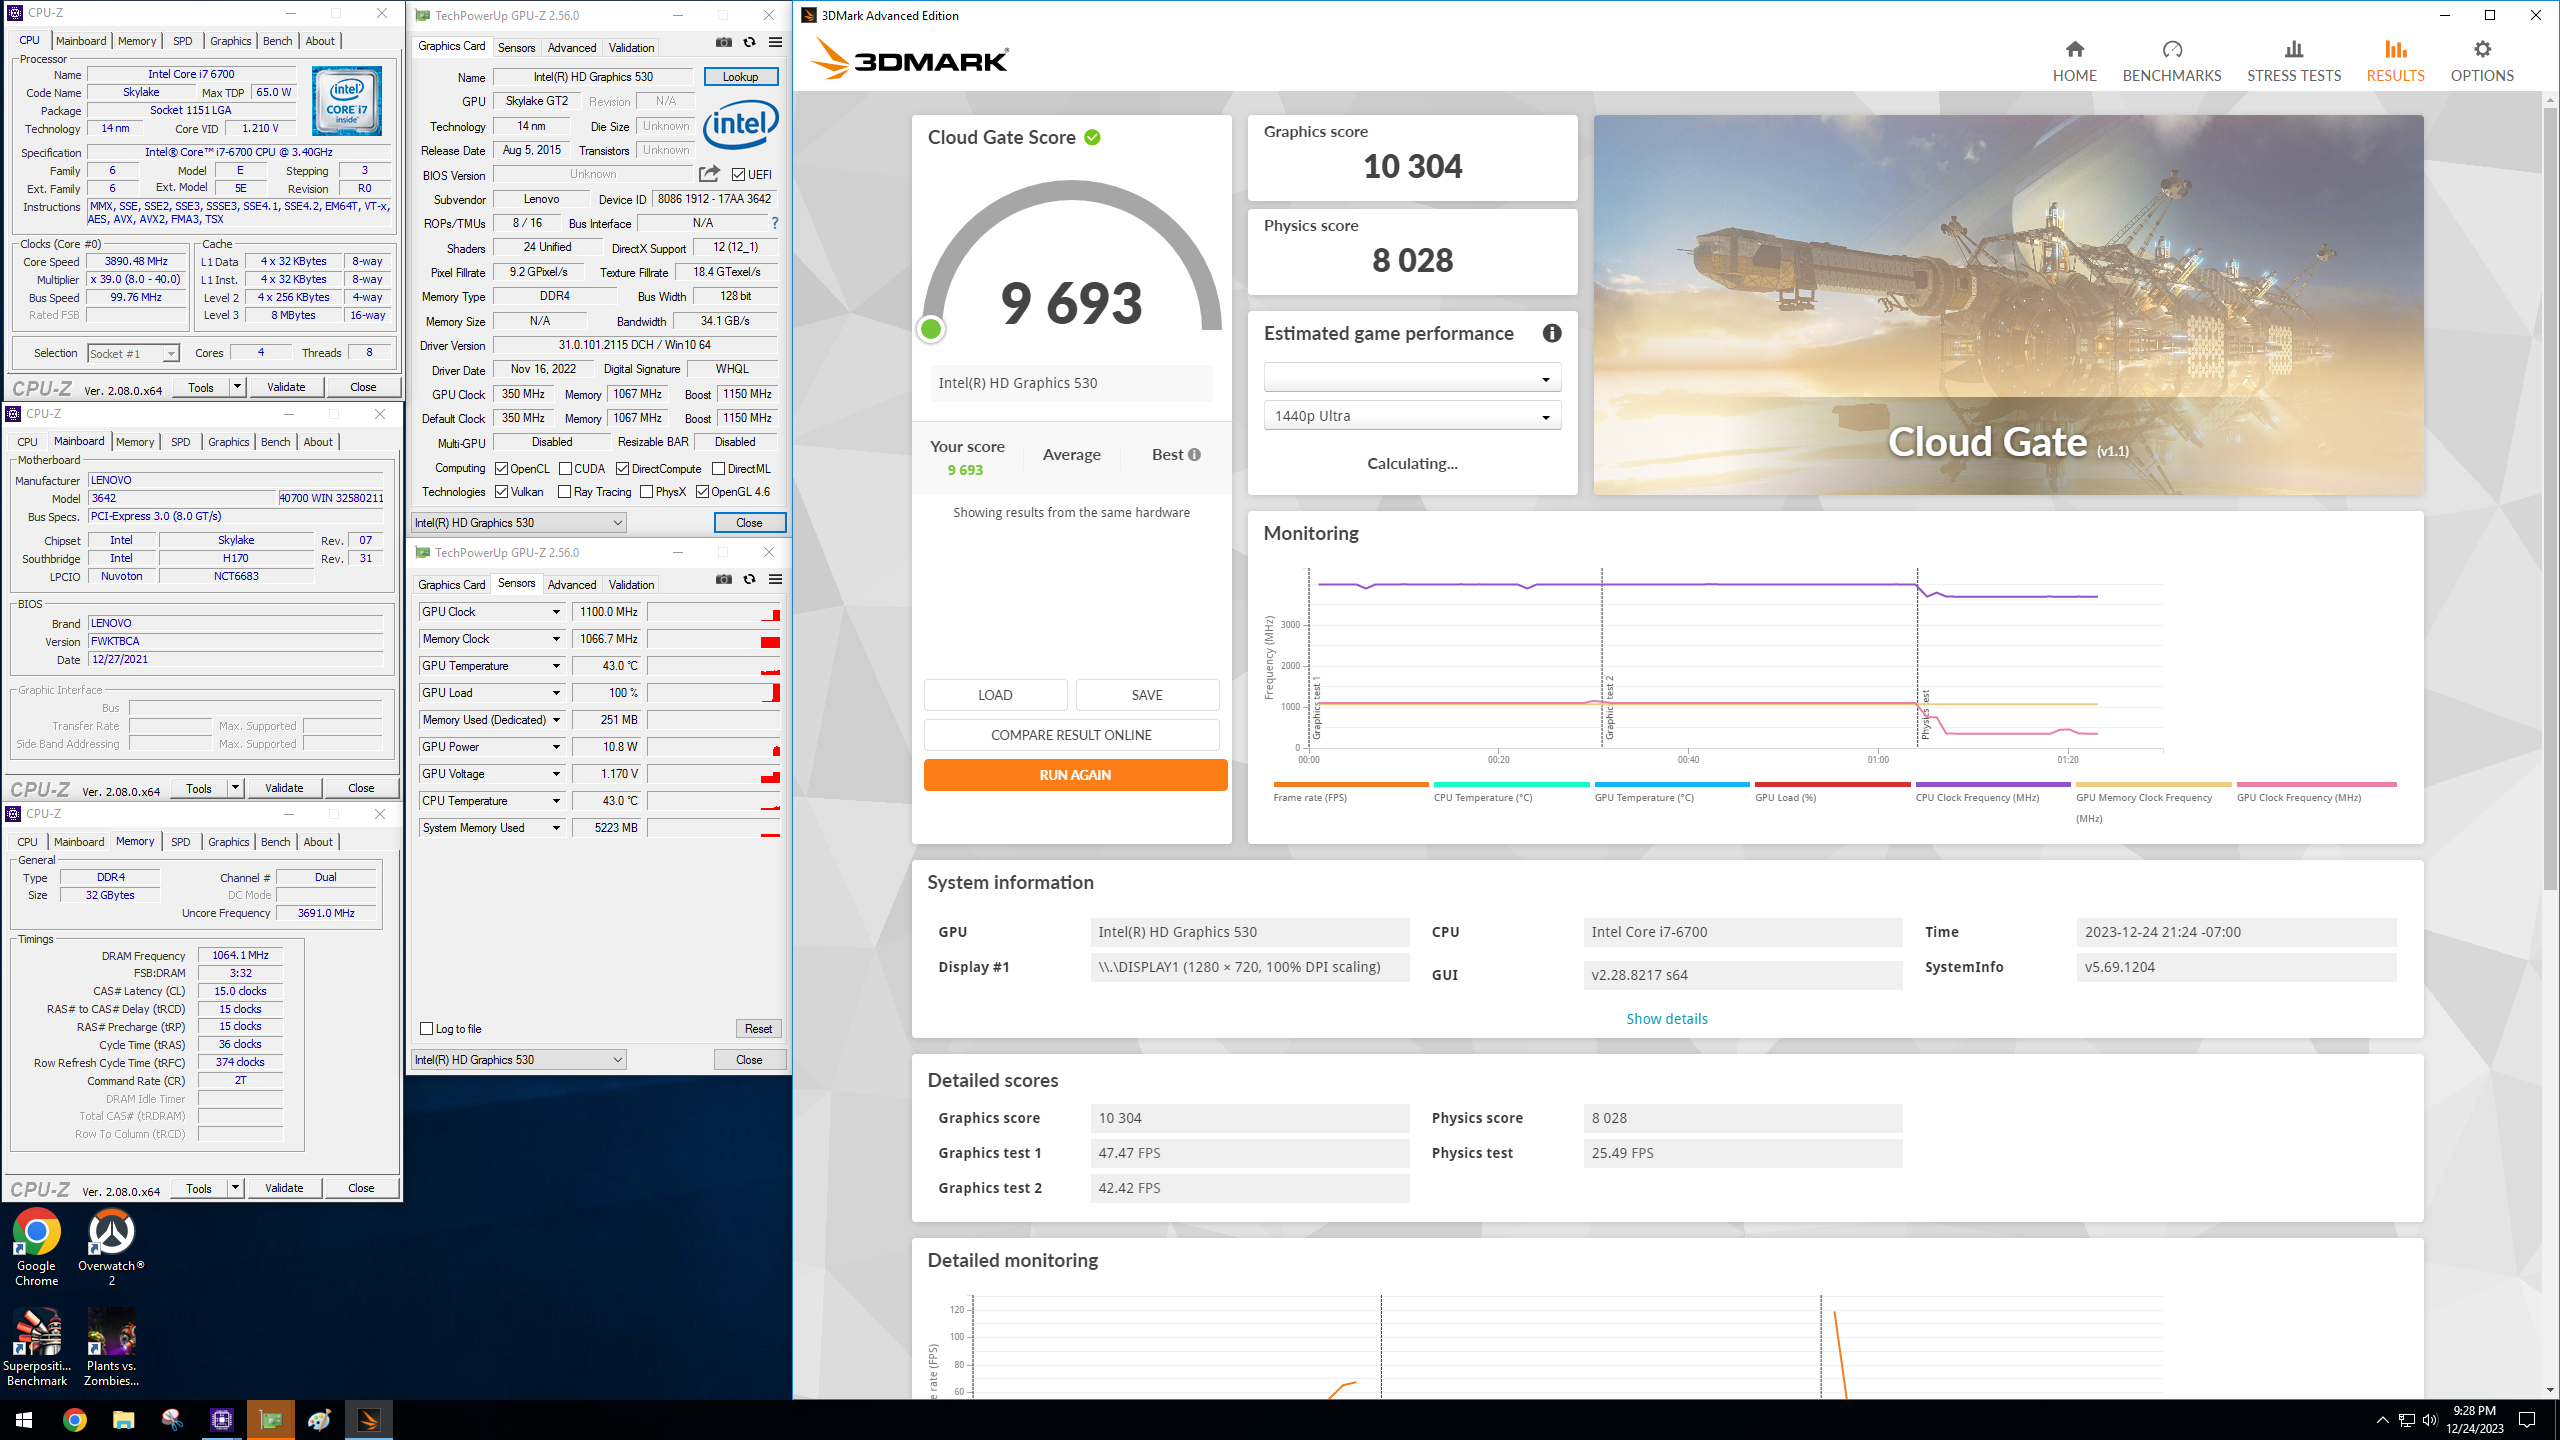Open Google Chrome desktop shortcut

tap(36, 1247)
